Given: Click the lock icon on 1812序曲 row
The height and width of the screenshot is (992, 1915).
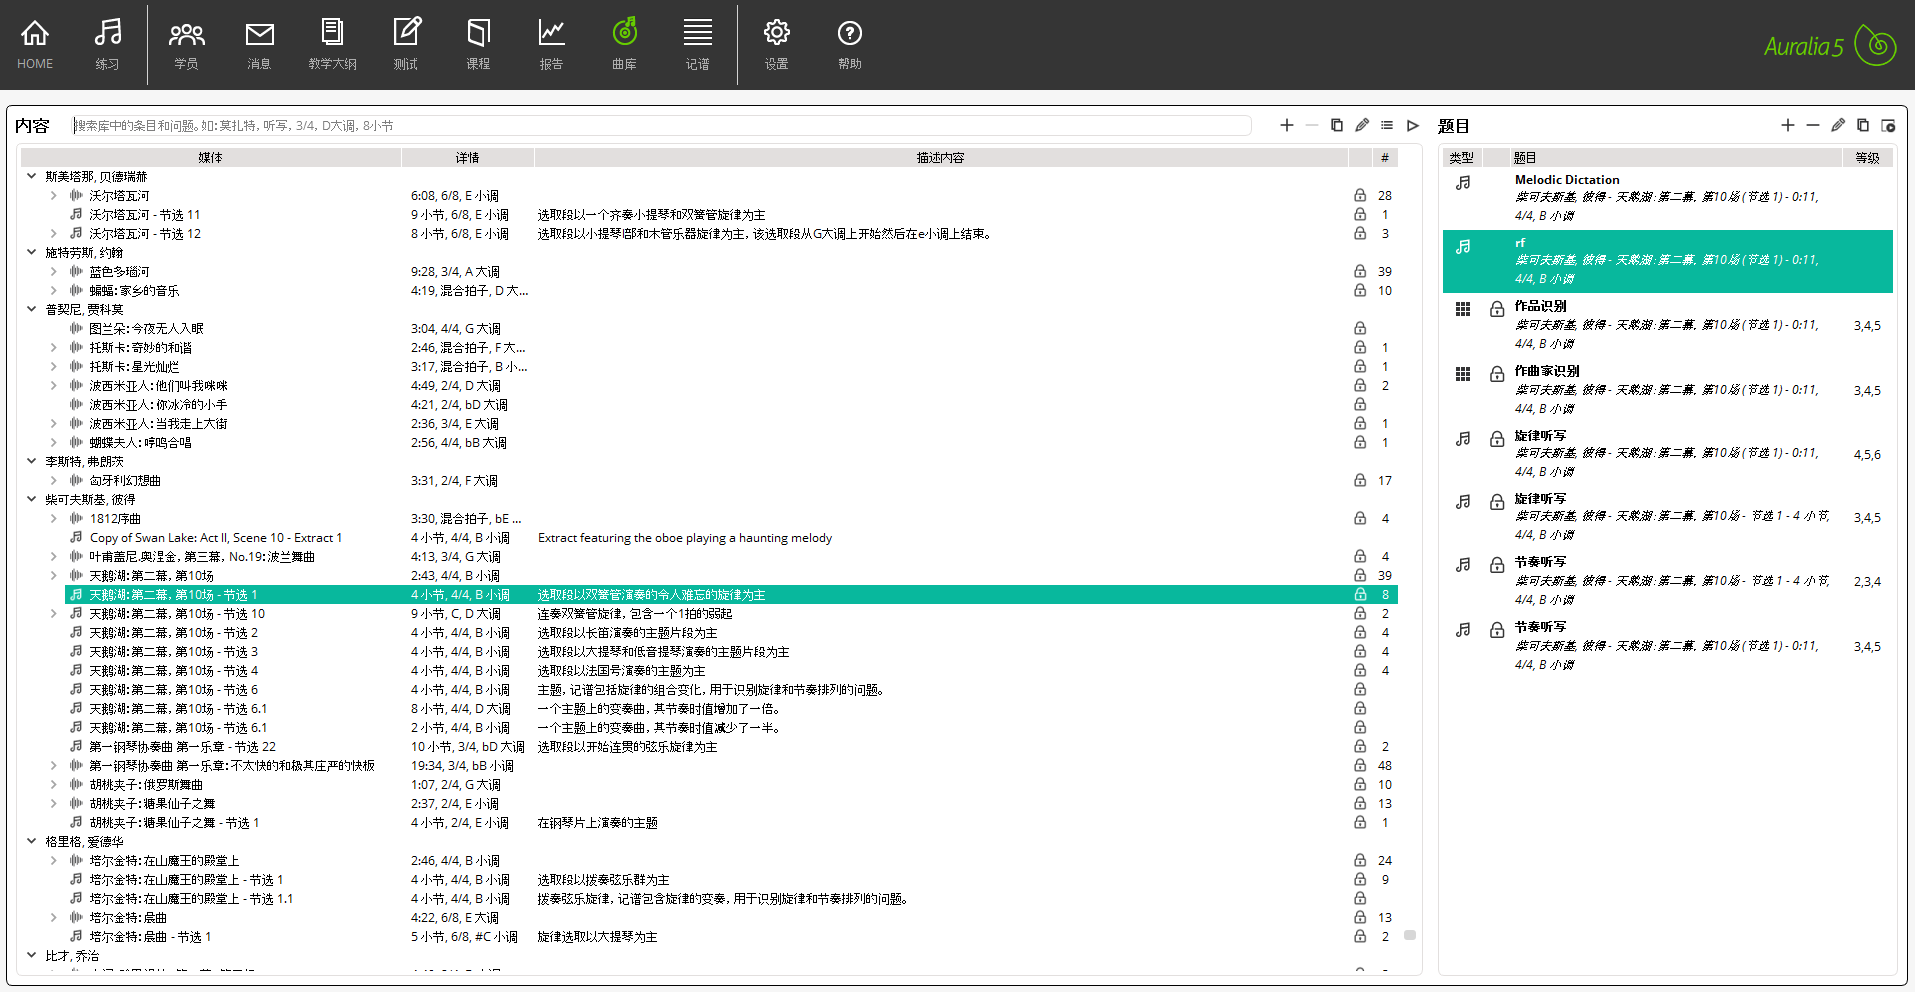Looking at the screenshot, I should click(1360, 518).
